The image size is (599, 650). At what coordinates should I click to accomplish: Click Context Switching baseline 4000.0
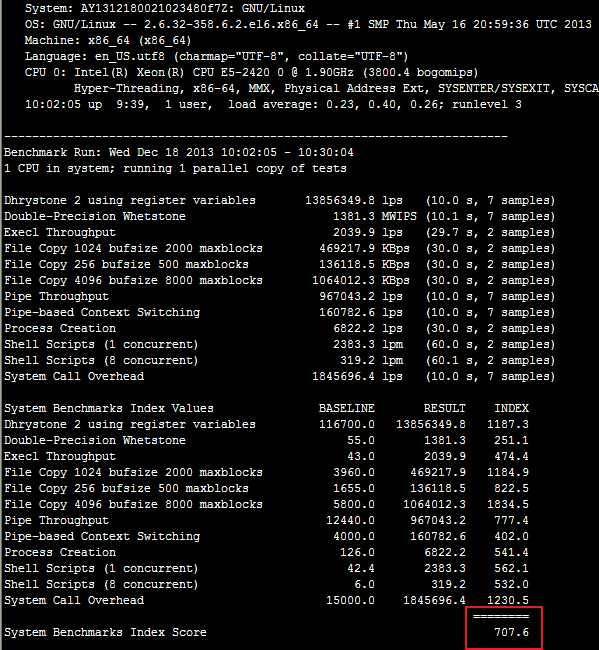click(354, 536)
